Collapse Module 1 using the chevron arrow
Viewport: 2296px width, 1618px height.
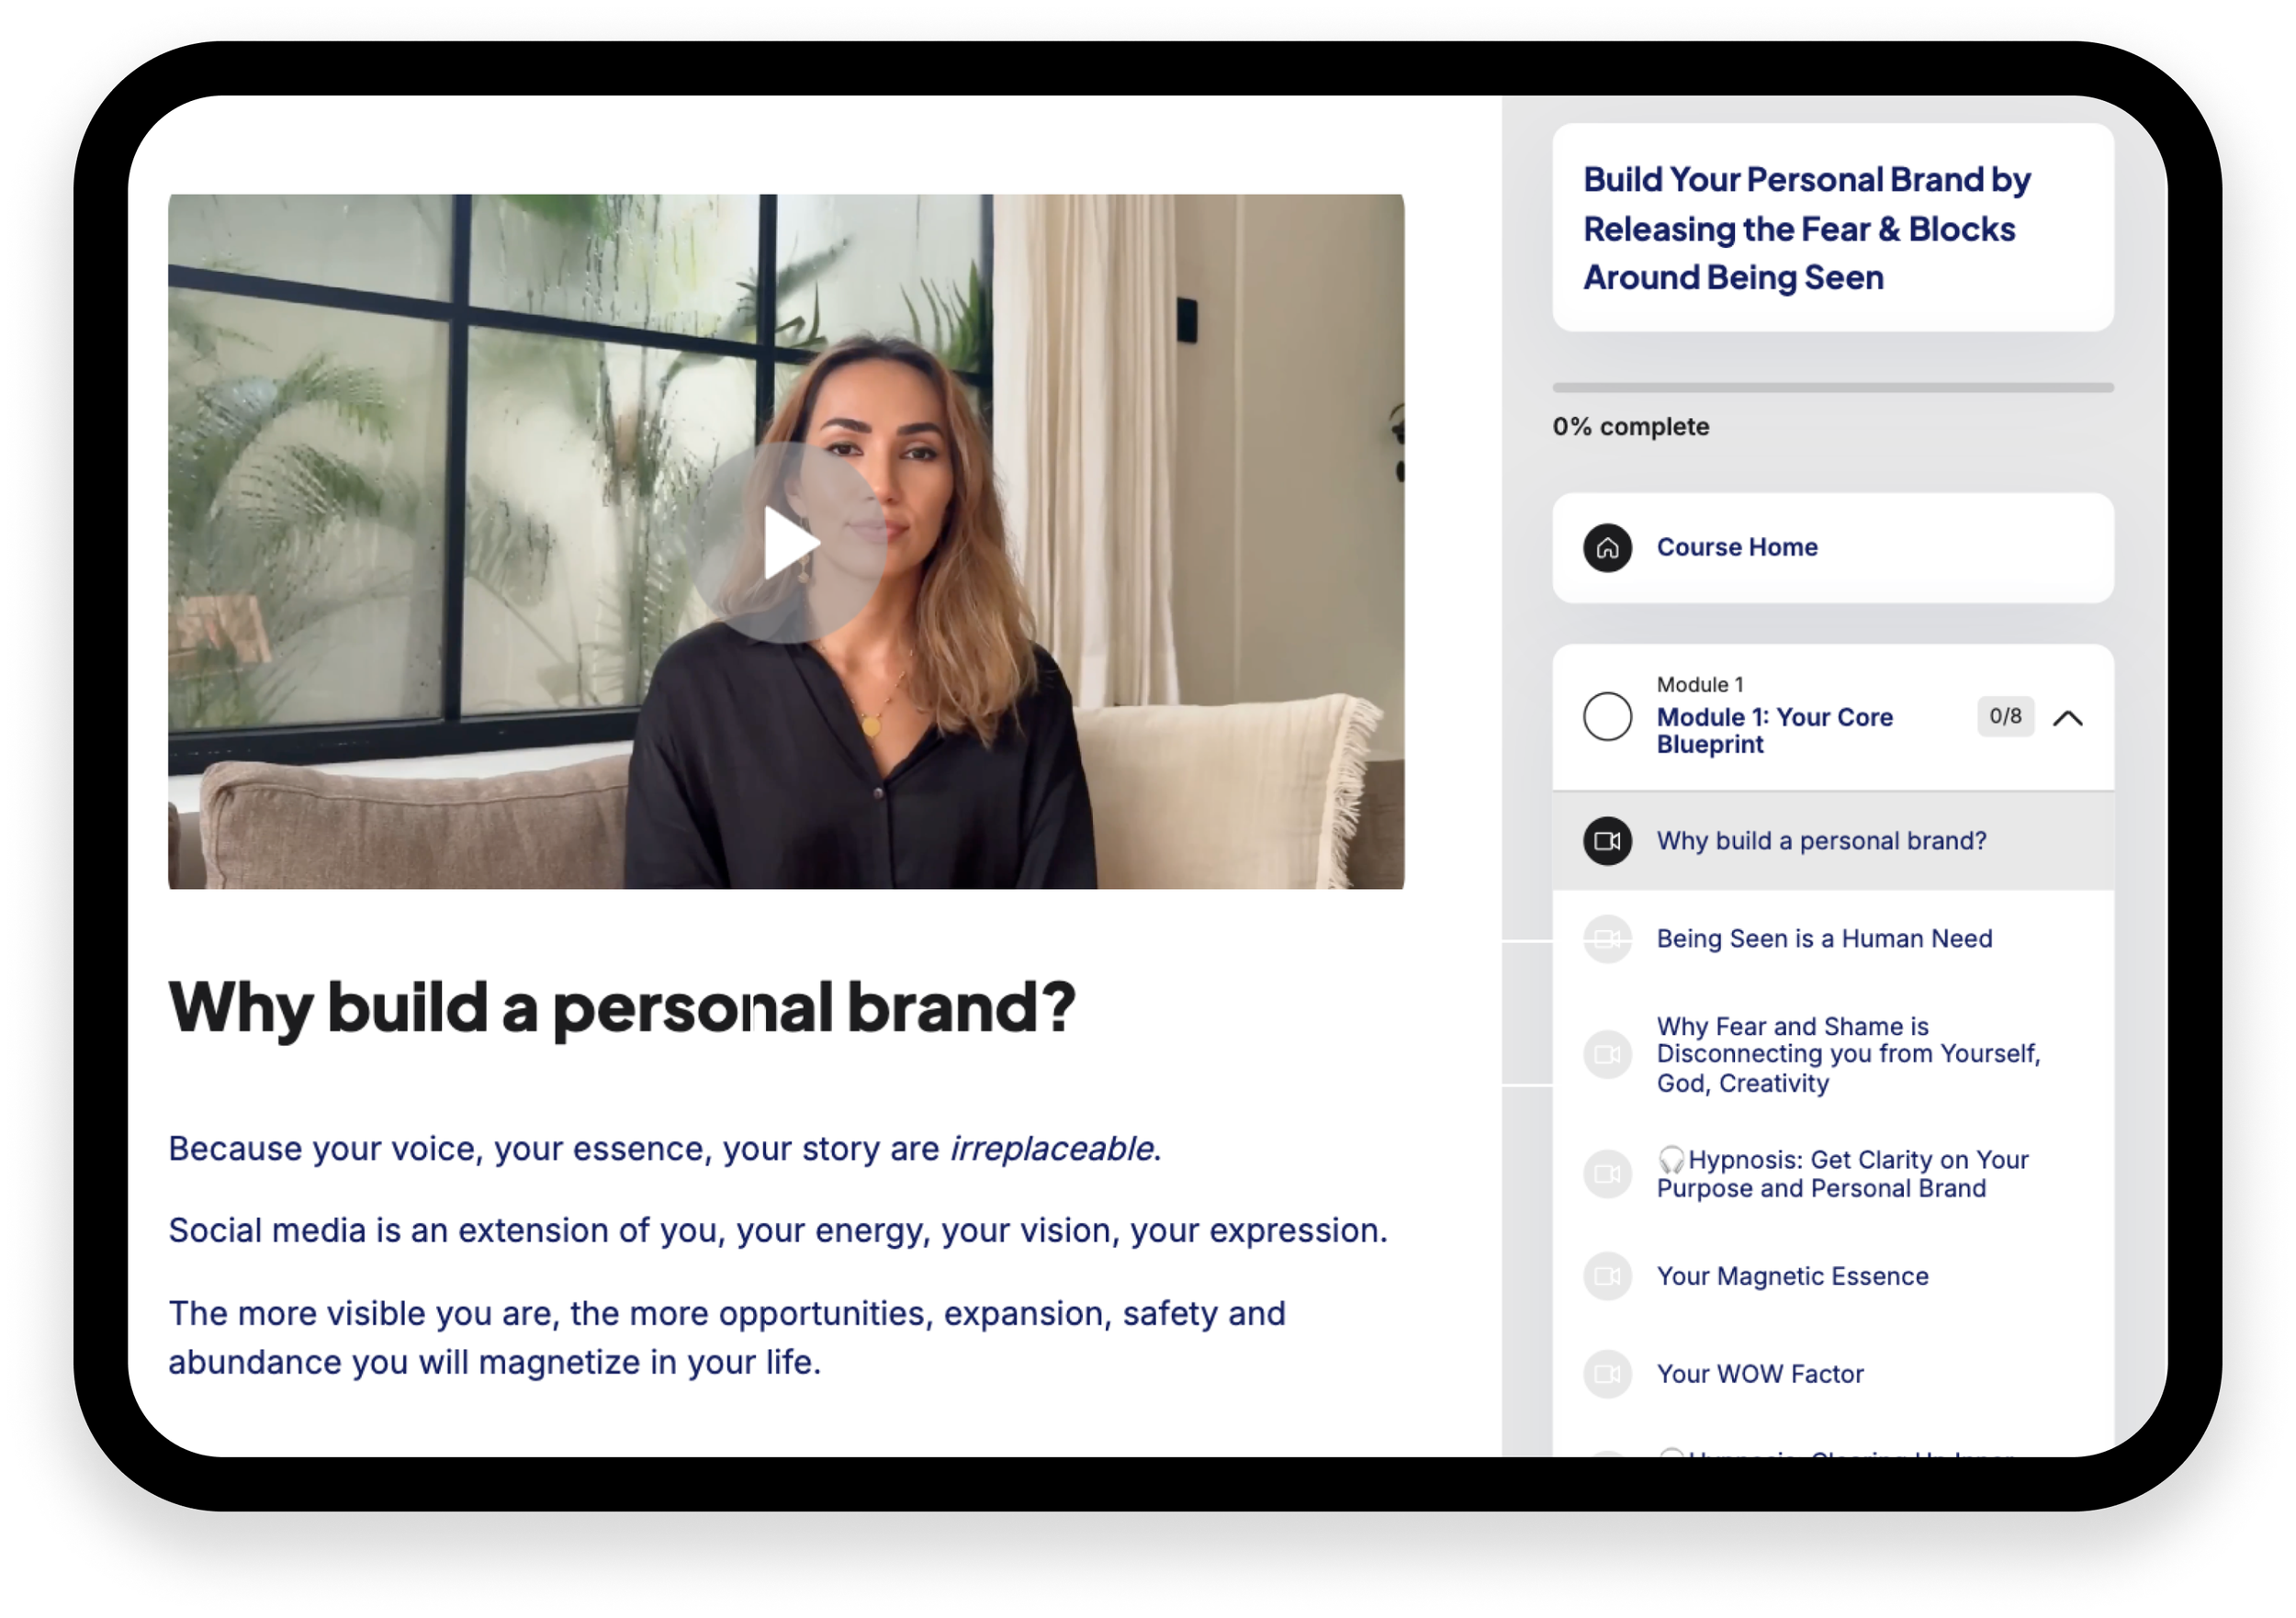click(x=2068, y=718)
